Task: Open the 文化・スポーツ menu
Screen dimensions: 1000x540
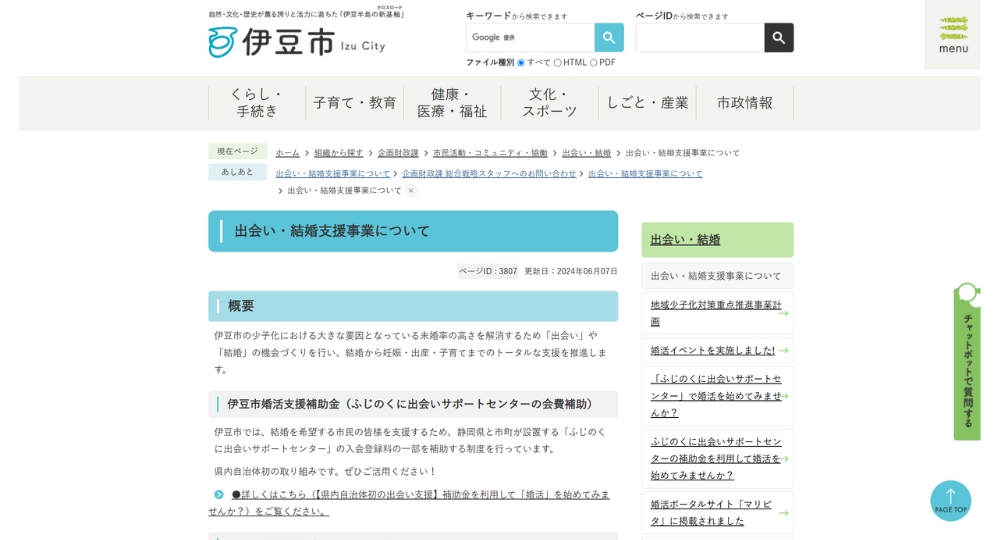Action: (x=550, y=103)
